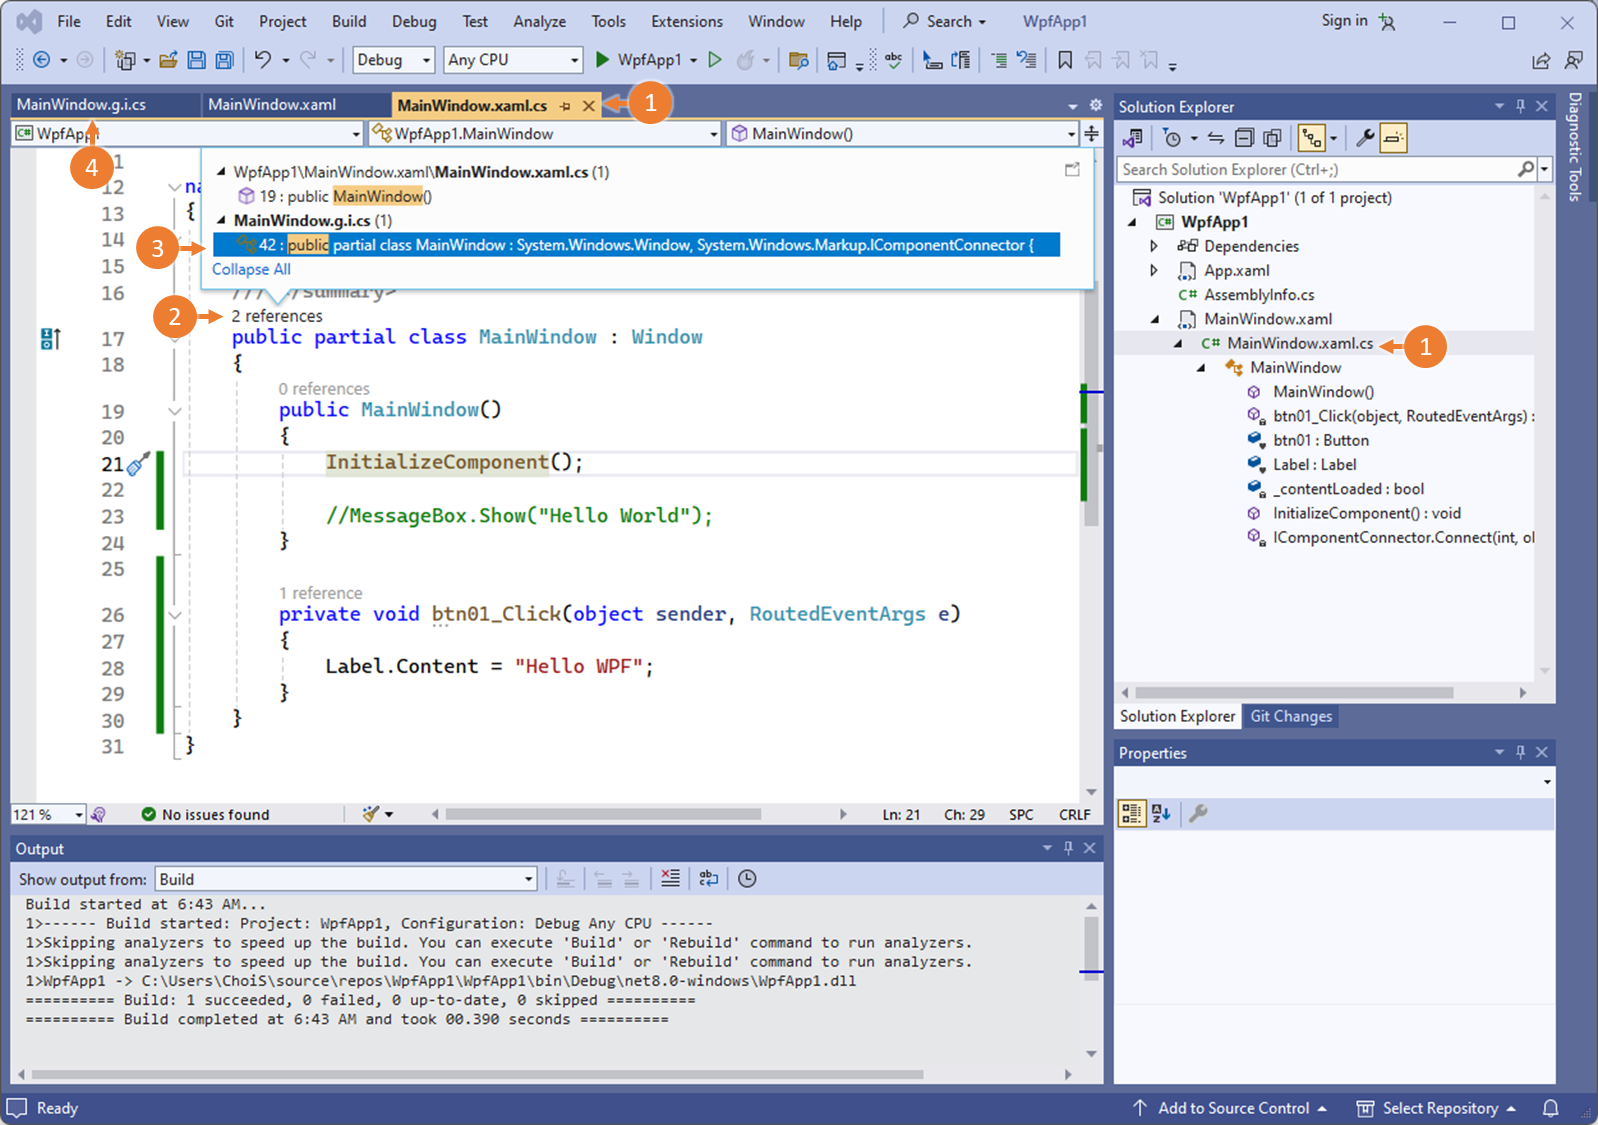
Task: Toggle auto-hide pin on Output panel
Action: (x=1068, y=848)
